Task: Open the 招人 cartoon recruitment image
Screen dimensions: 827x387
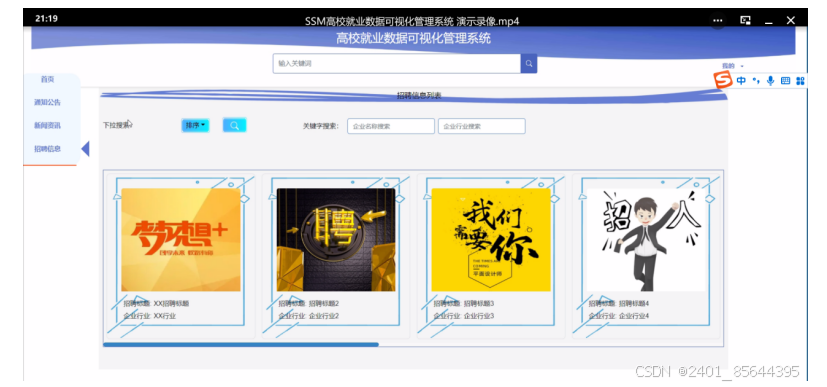Action: click(x=646, y=240)
